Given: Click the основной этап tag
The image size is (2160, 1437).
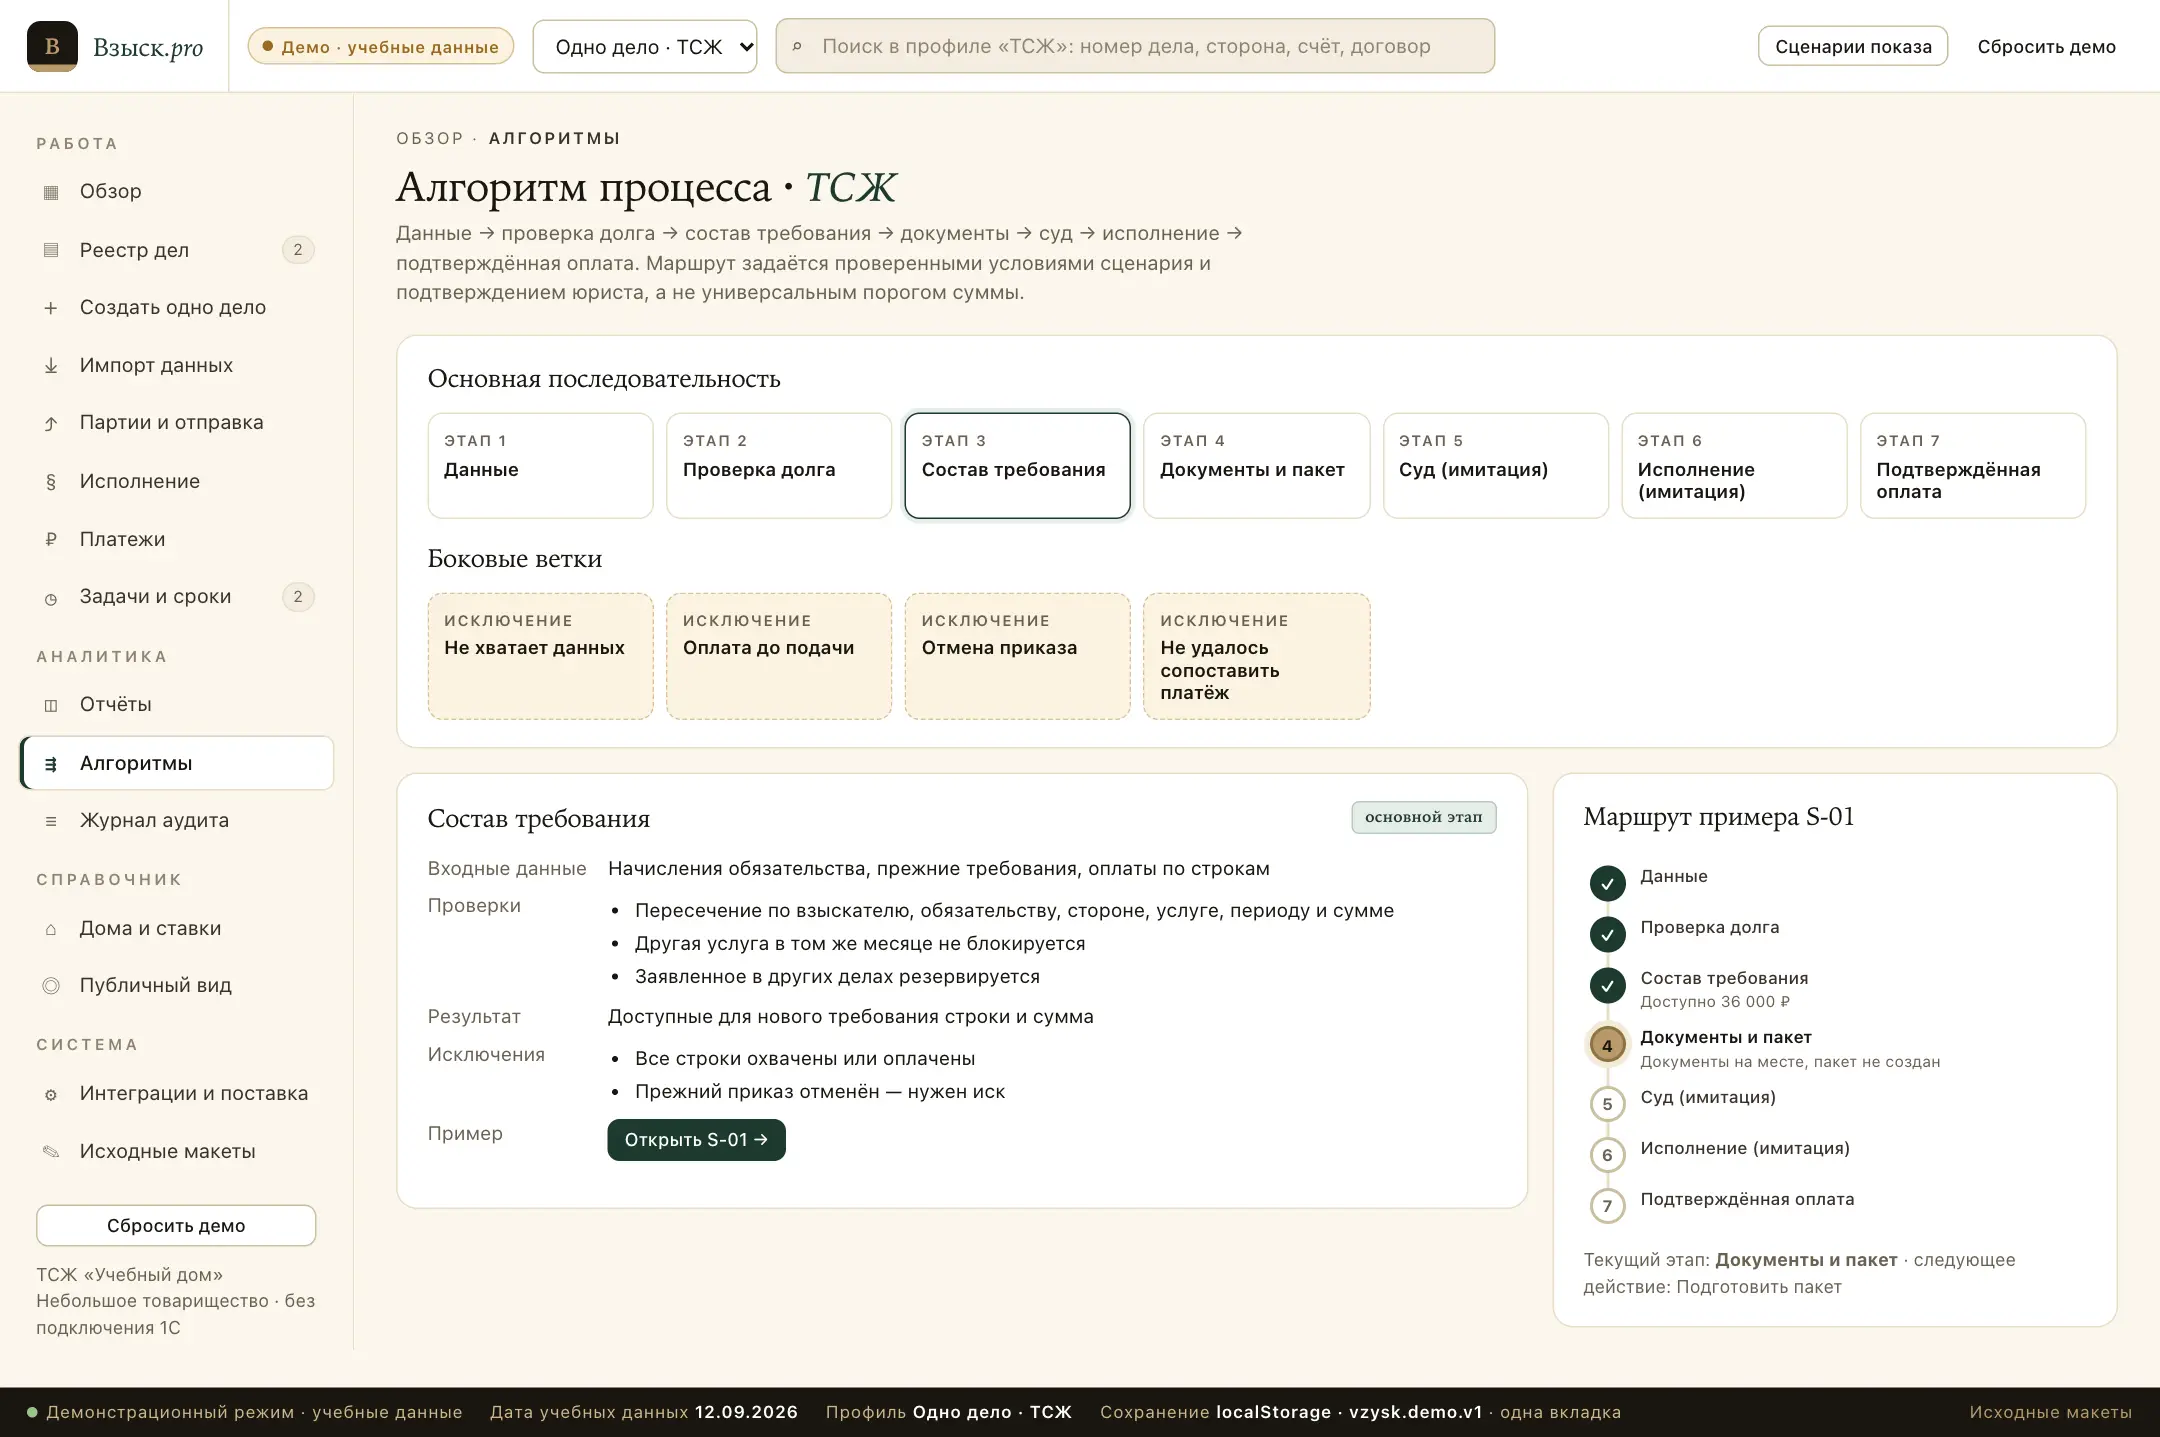Looking at the screenshot, I should tap(1424, 817).
